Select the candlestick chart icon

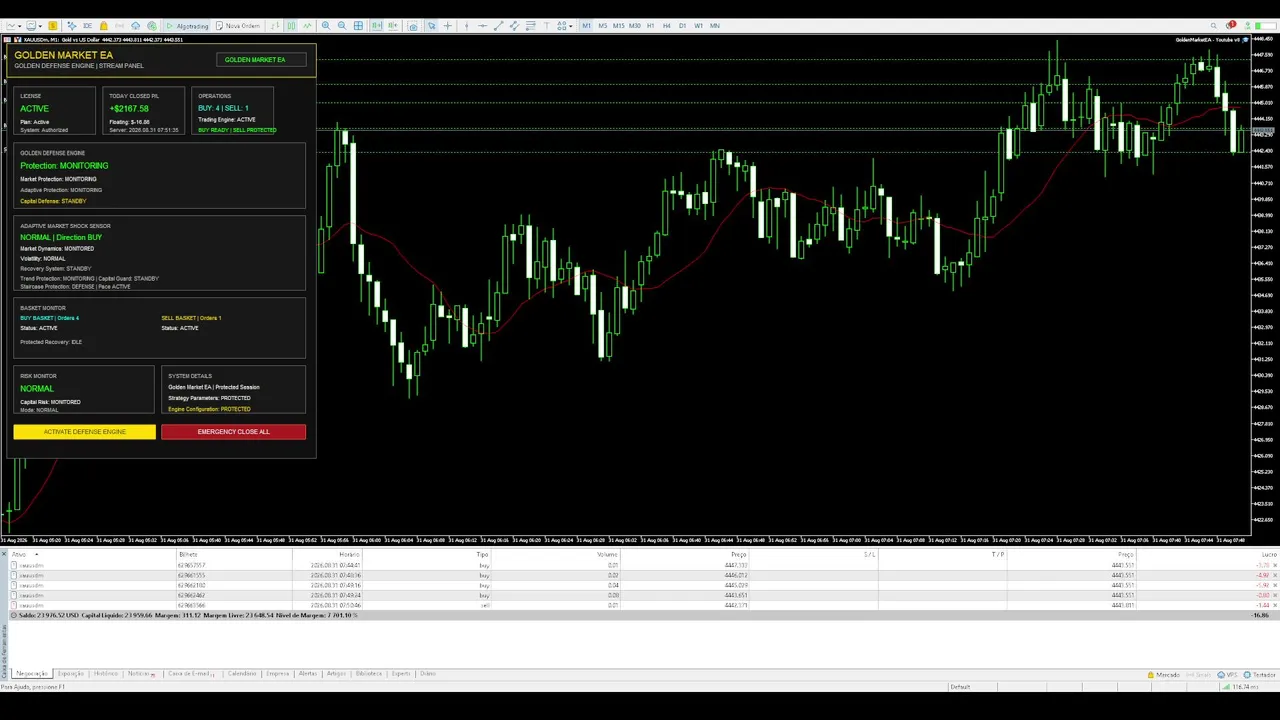[291, 26]
